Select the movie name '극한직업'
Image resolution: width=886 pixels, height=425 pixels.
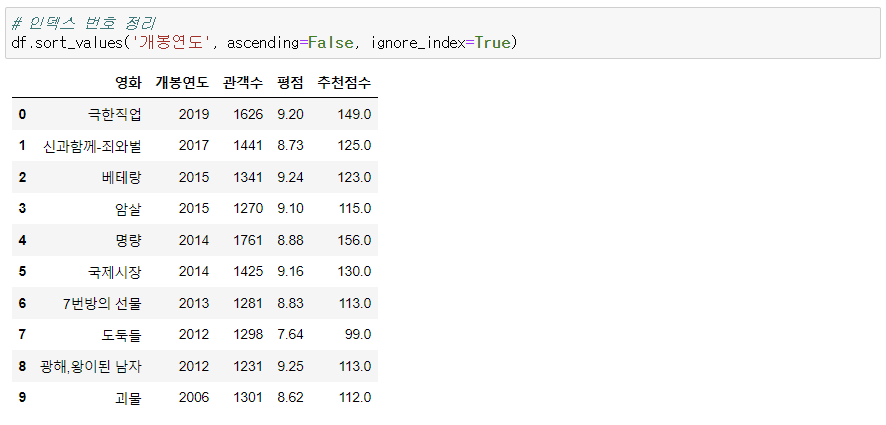coord(115,115)
